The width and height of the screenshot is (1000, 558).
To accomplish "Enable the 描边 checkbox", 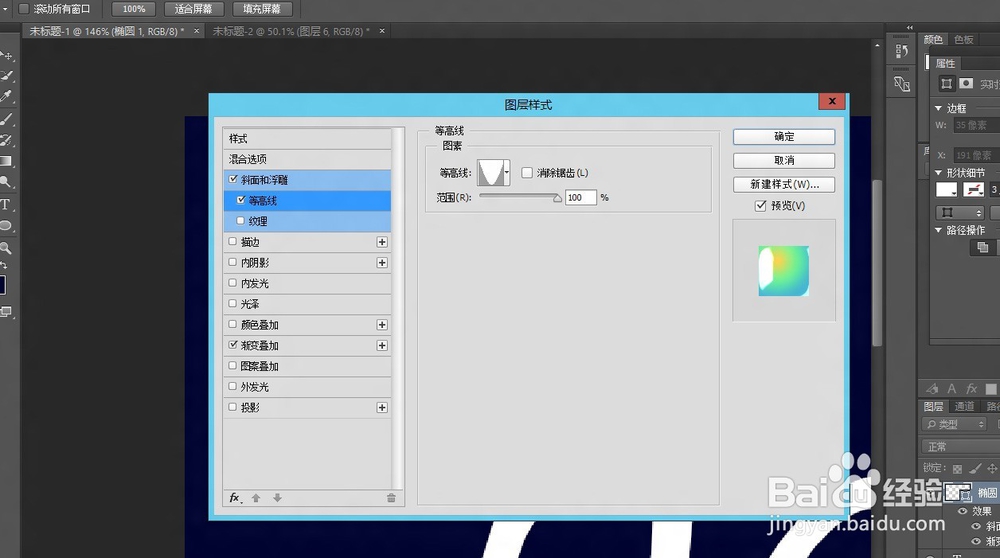I will coord(233,241).
